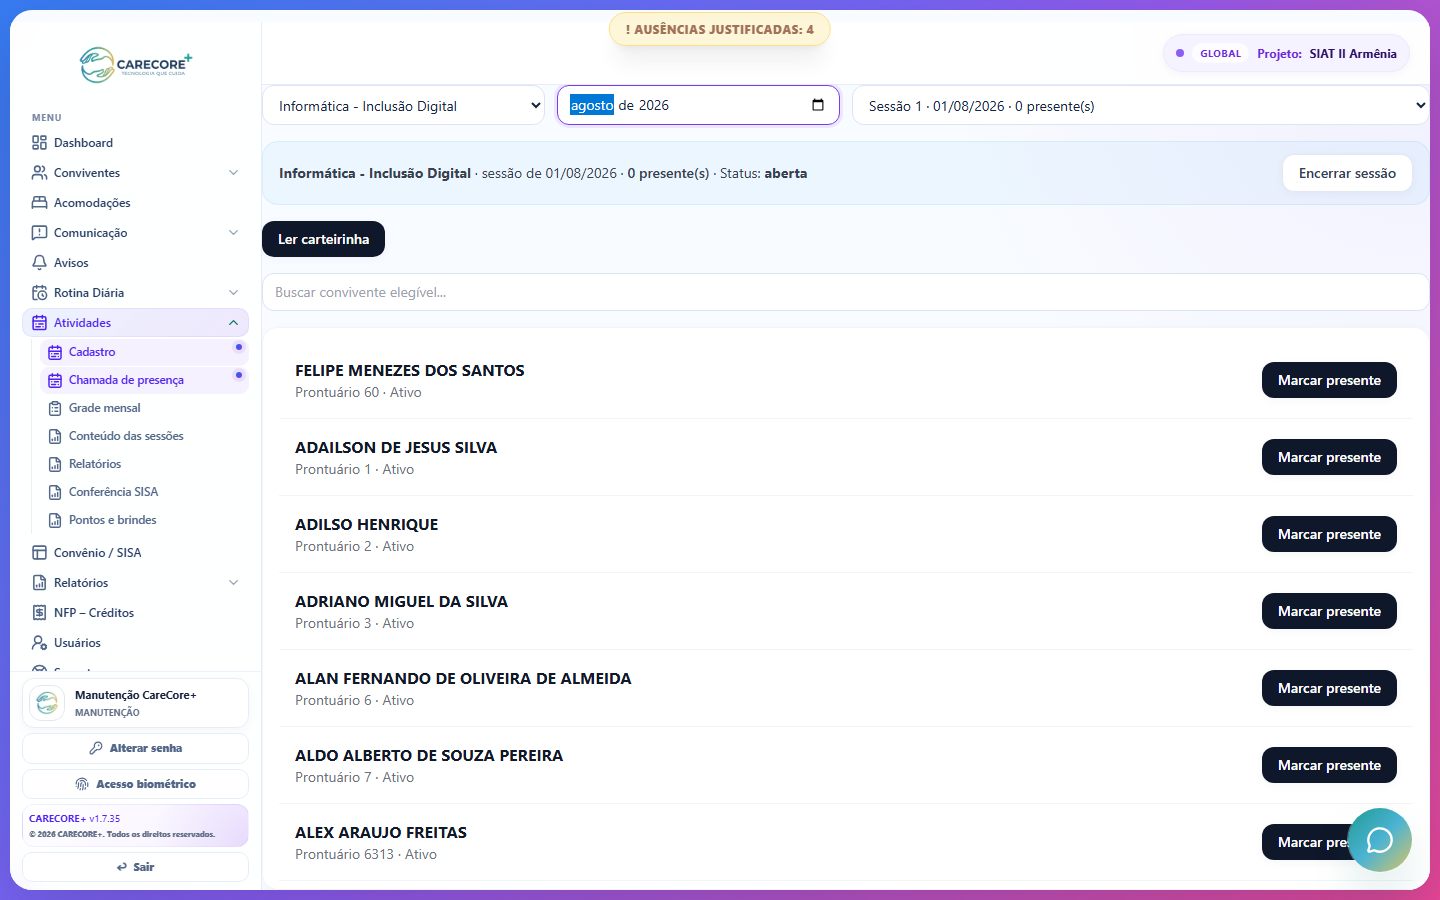
Task: Expand the Rotina Diária submenu chevron
Action: (233, 293)
